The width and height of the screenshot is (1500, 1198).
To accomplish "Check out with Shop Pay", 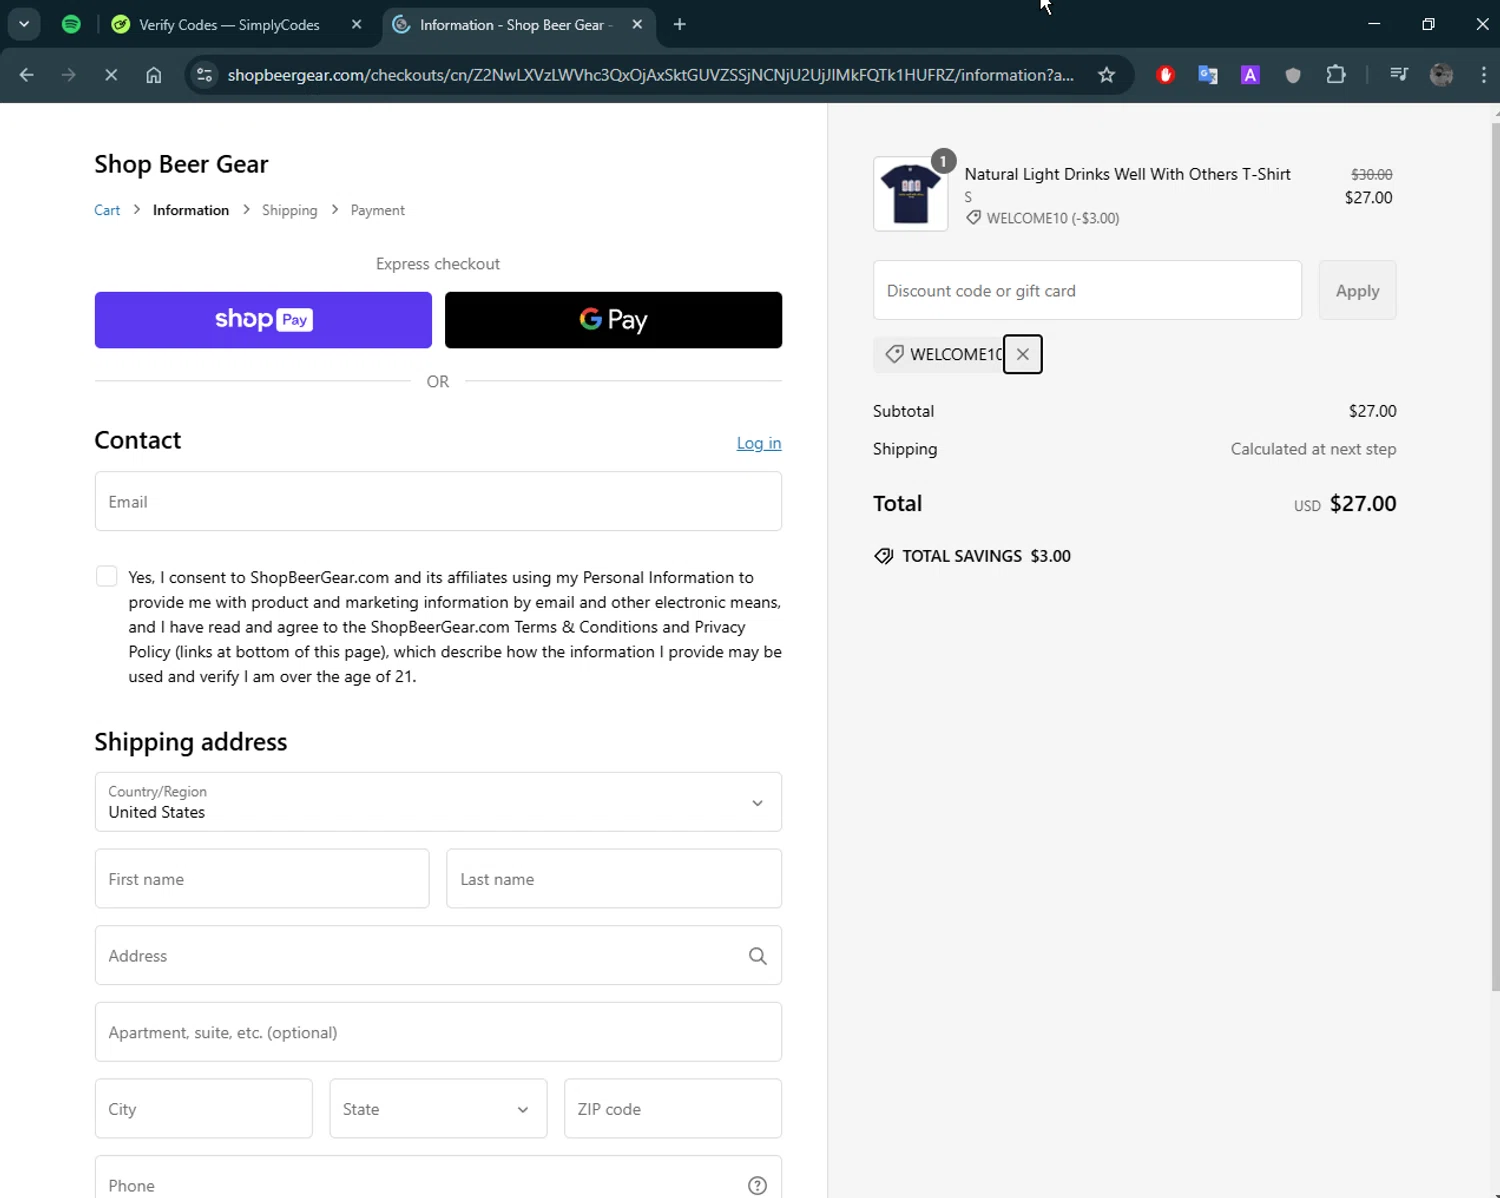I will coord(263,320).
